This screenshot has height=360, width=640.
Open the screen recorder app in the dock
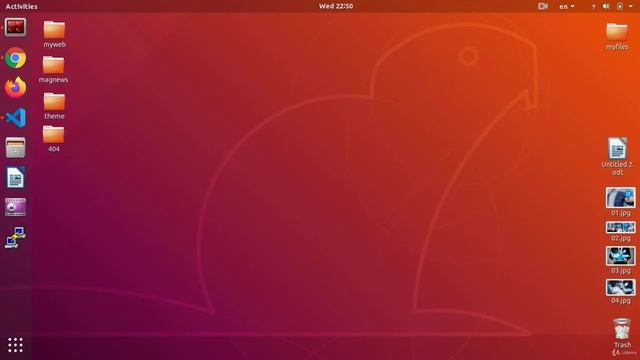click(16, 27)
